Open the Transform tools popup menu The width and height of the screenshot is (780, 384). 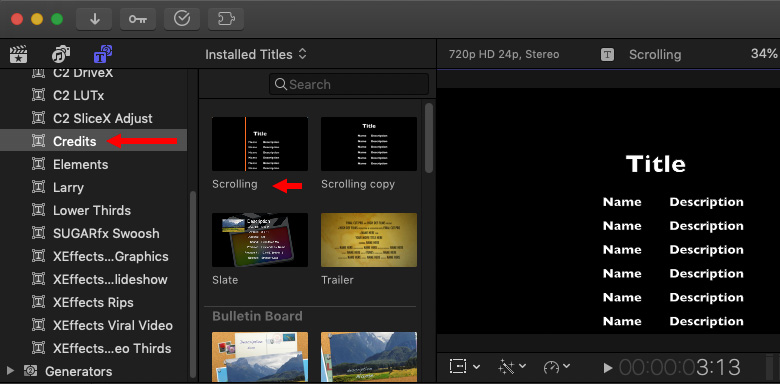point(465,367)
